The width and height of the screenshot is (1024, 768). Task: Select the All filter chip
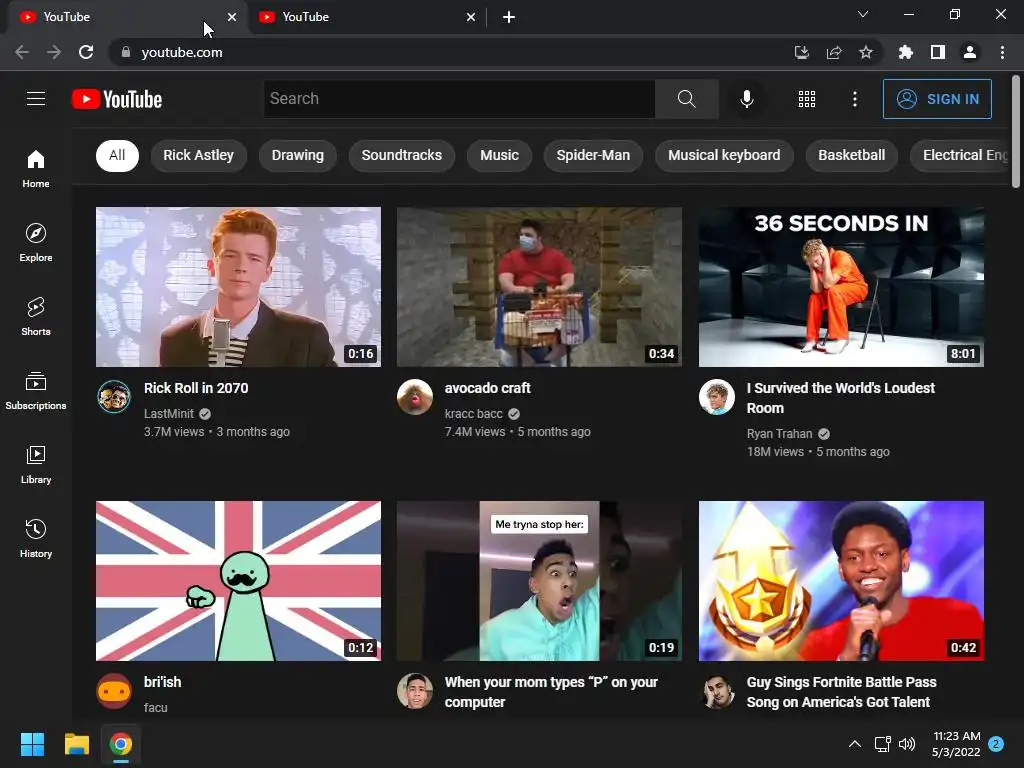coord(117,155)
